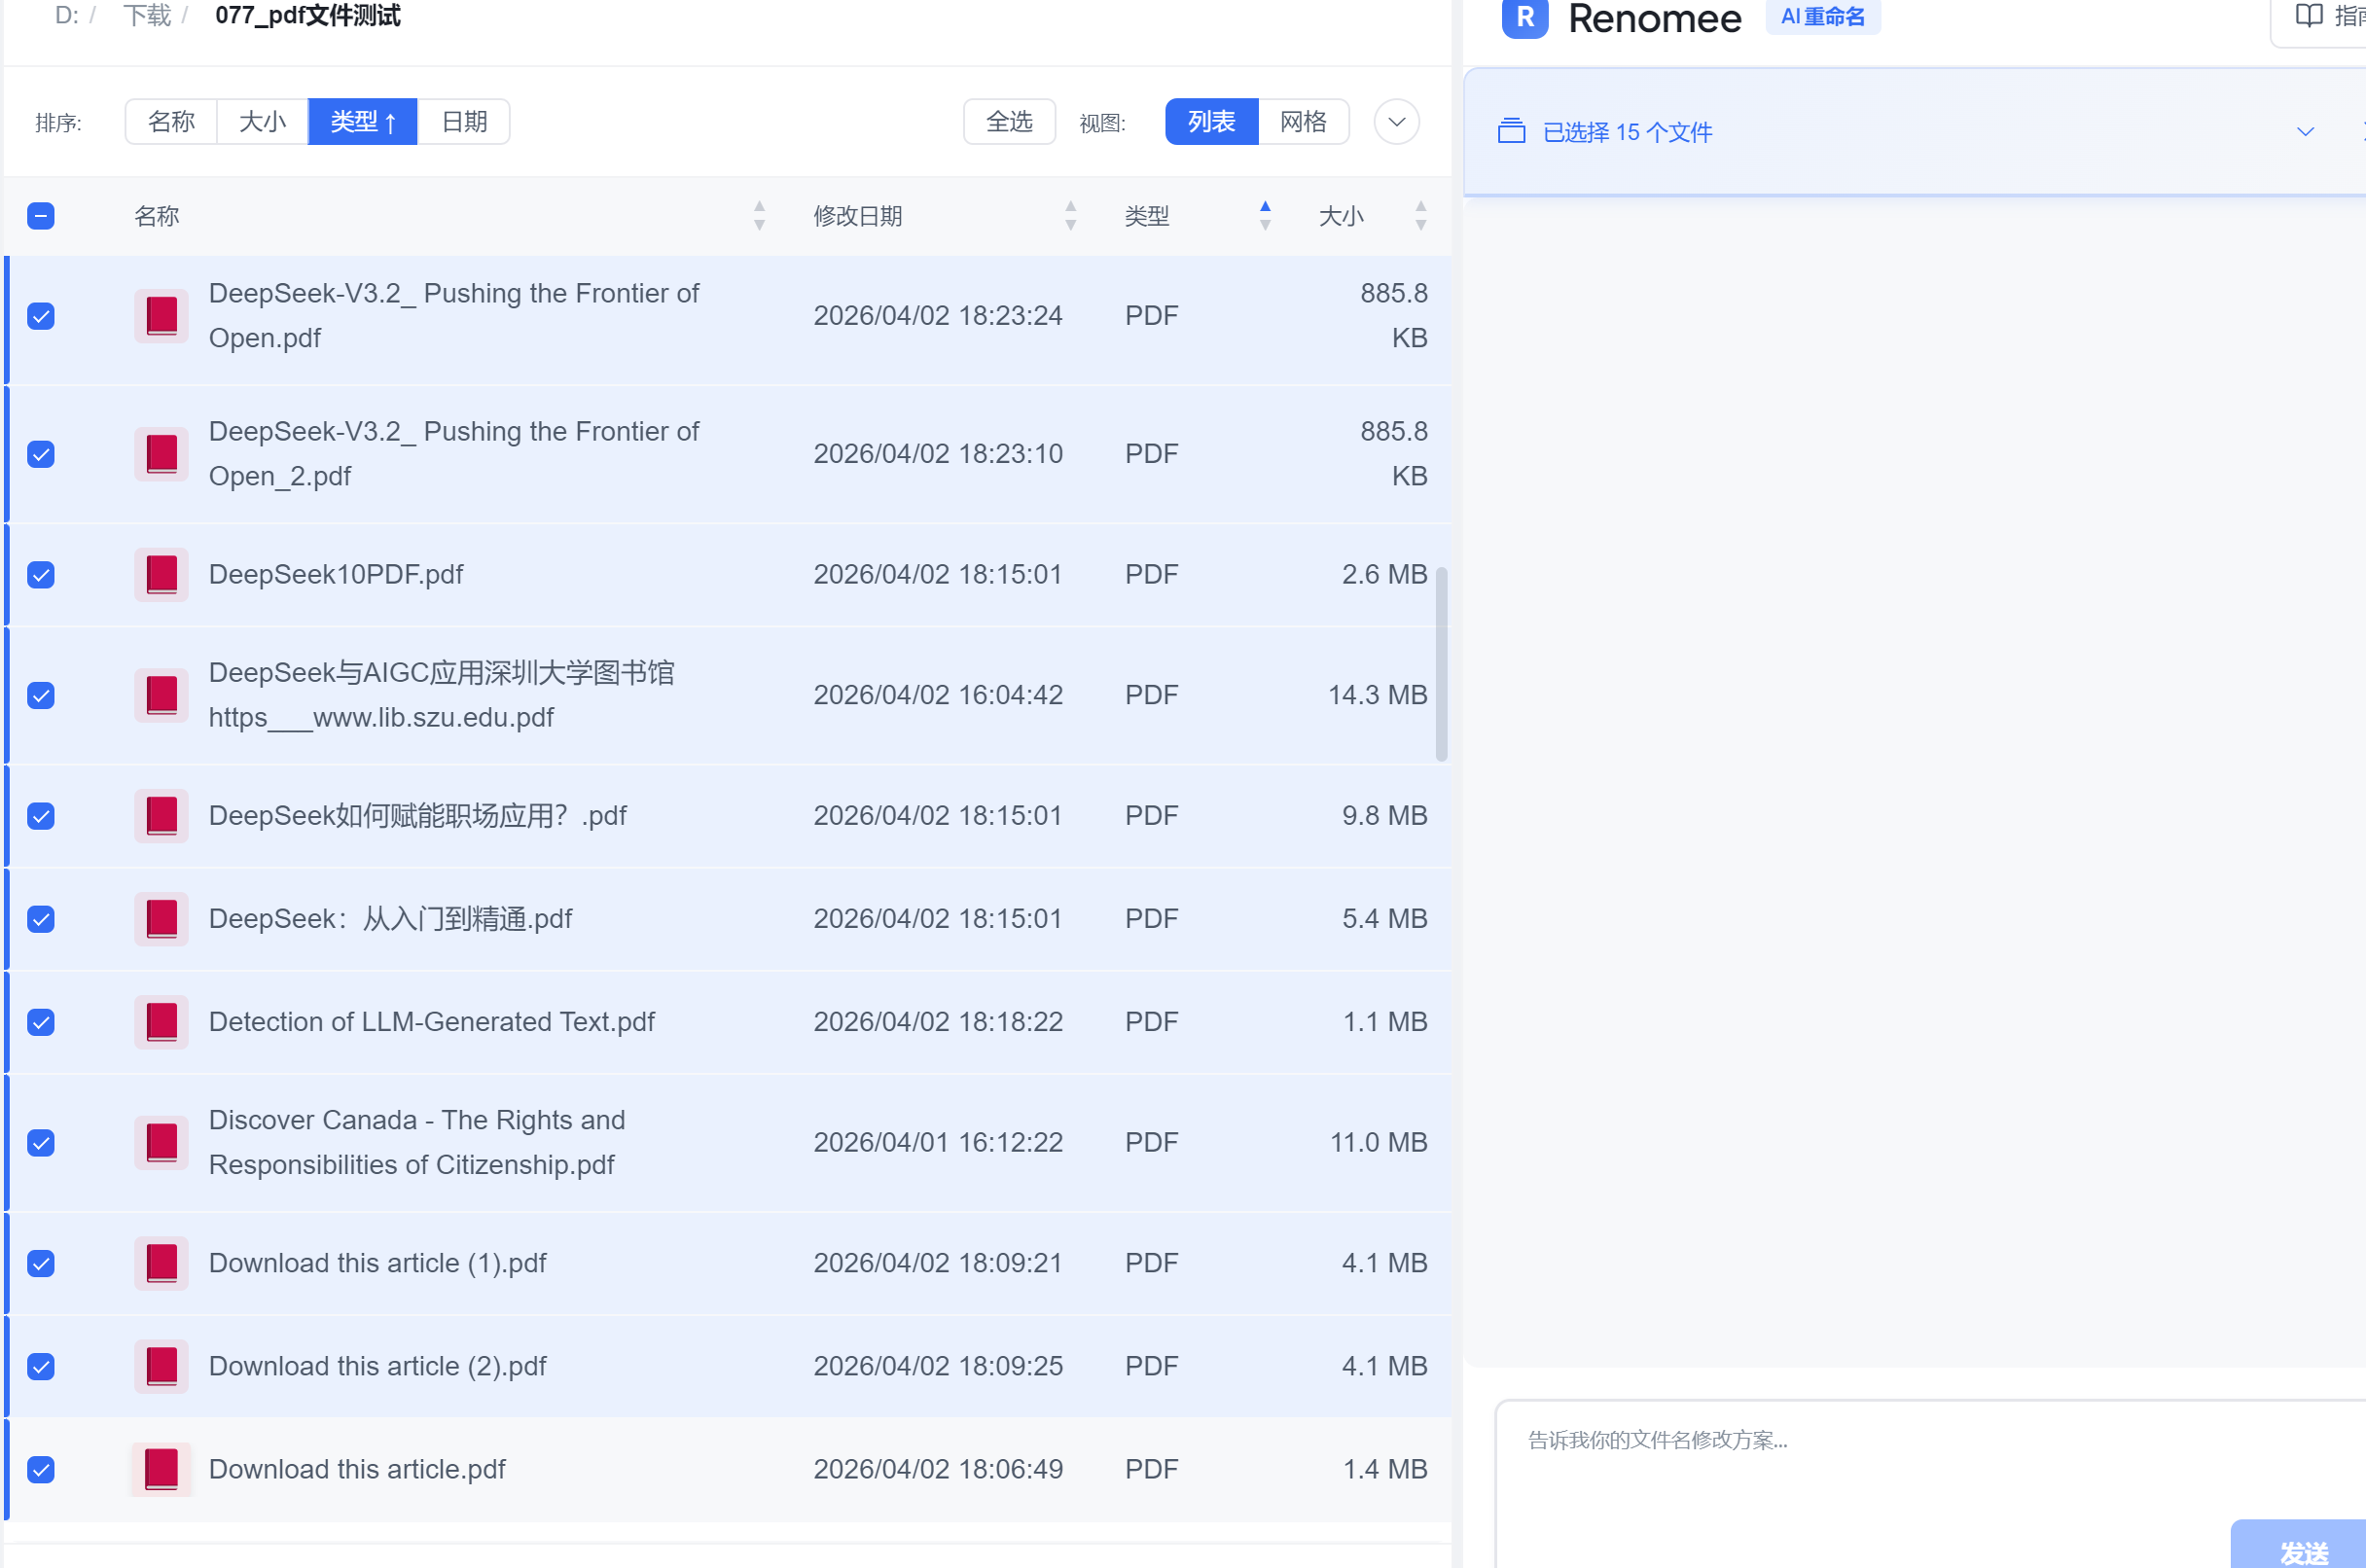
Task: Click the PDF icon for DeepSeek如何赋能职场应用？.pdf
Action: 161,816
